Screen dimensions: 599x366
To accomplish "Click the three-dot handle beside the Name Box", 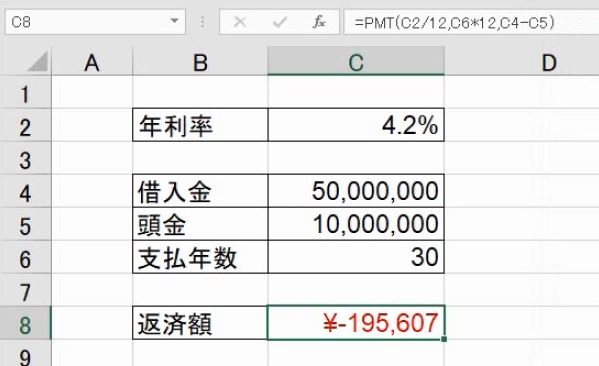I will (202, 22).
